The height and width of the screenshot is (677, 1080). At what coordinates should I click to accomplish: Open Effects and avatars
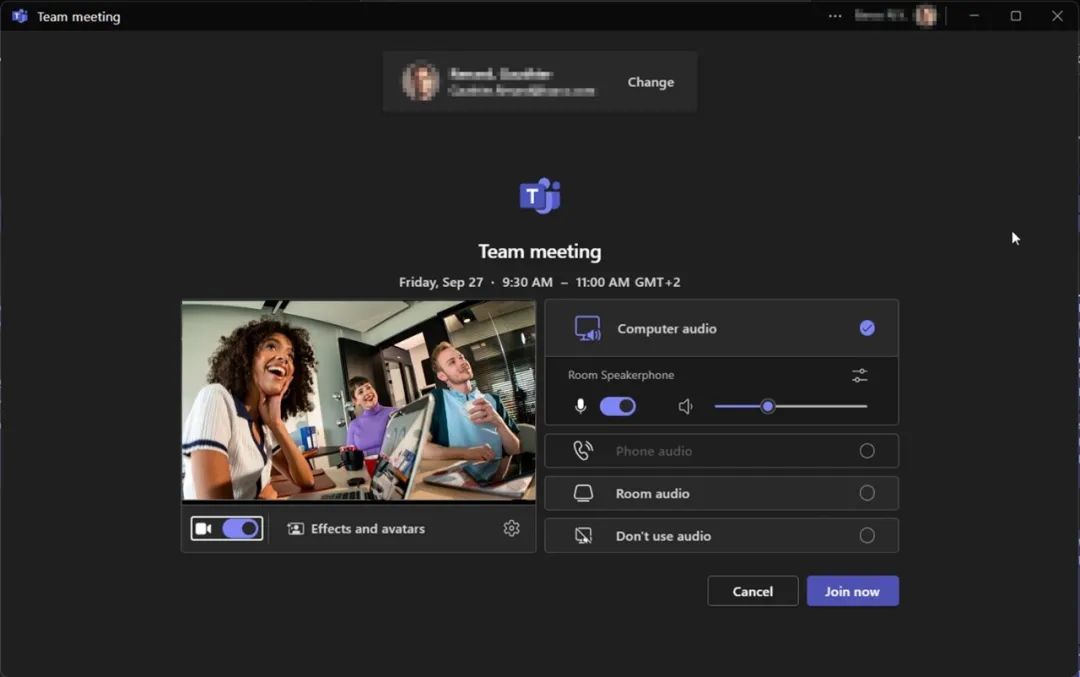coord(356,529)
